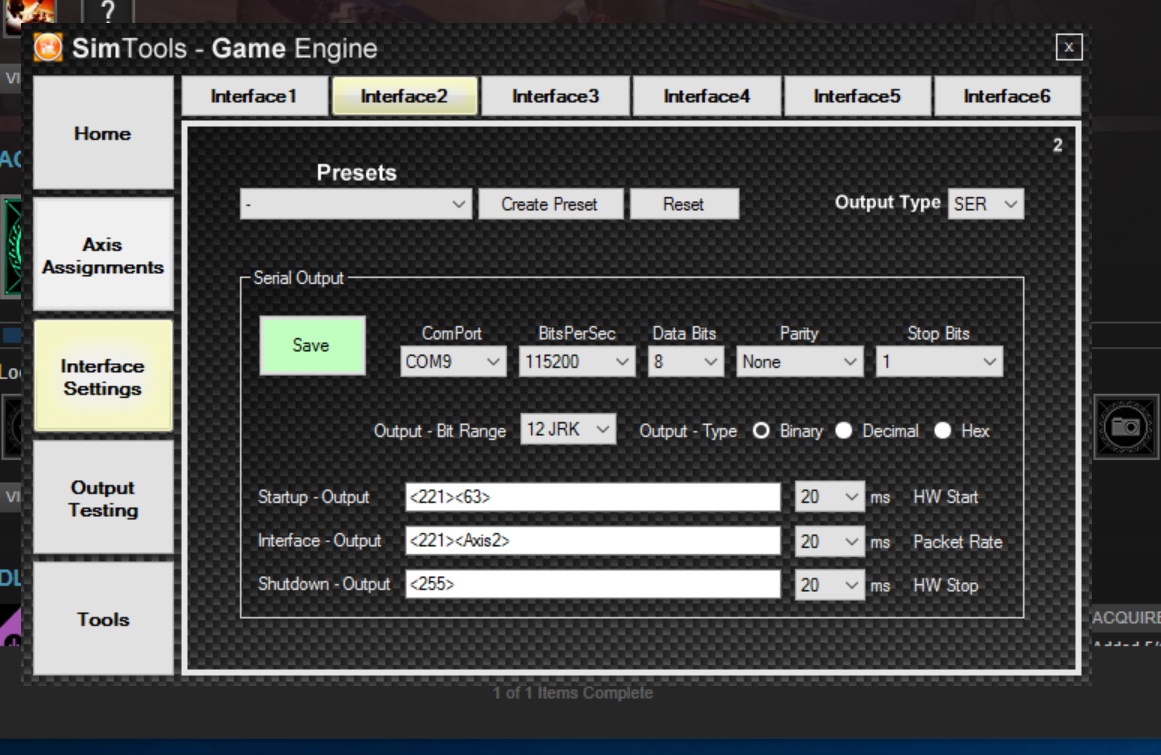Switch to the Interface3 tab
Image resolution: width=1161 pixels, height=755 pixels.
(555, 96)
